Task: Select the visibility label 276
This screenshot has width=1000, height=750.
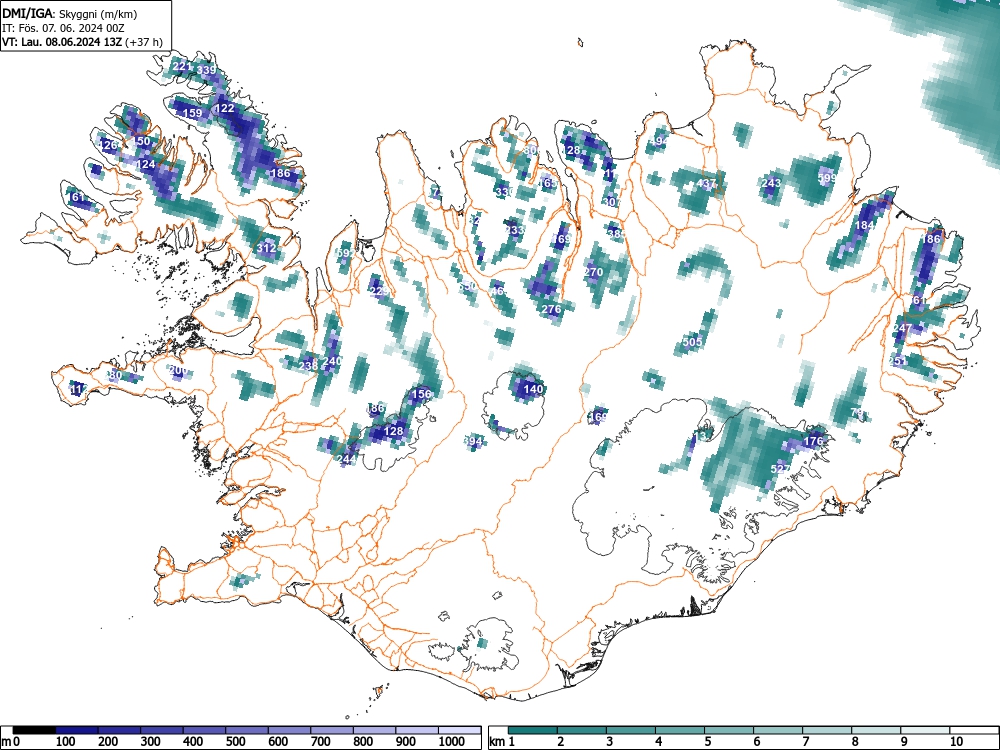Action: [551, 309]
